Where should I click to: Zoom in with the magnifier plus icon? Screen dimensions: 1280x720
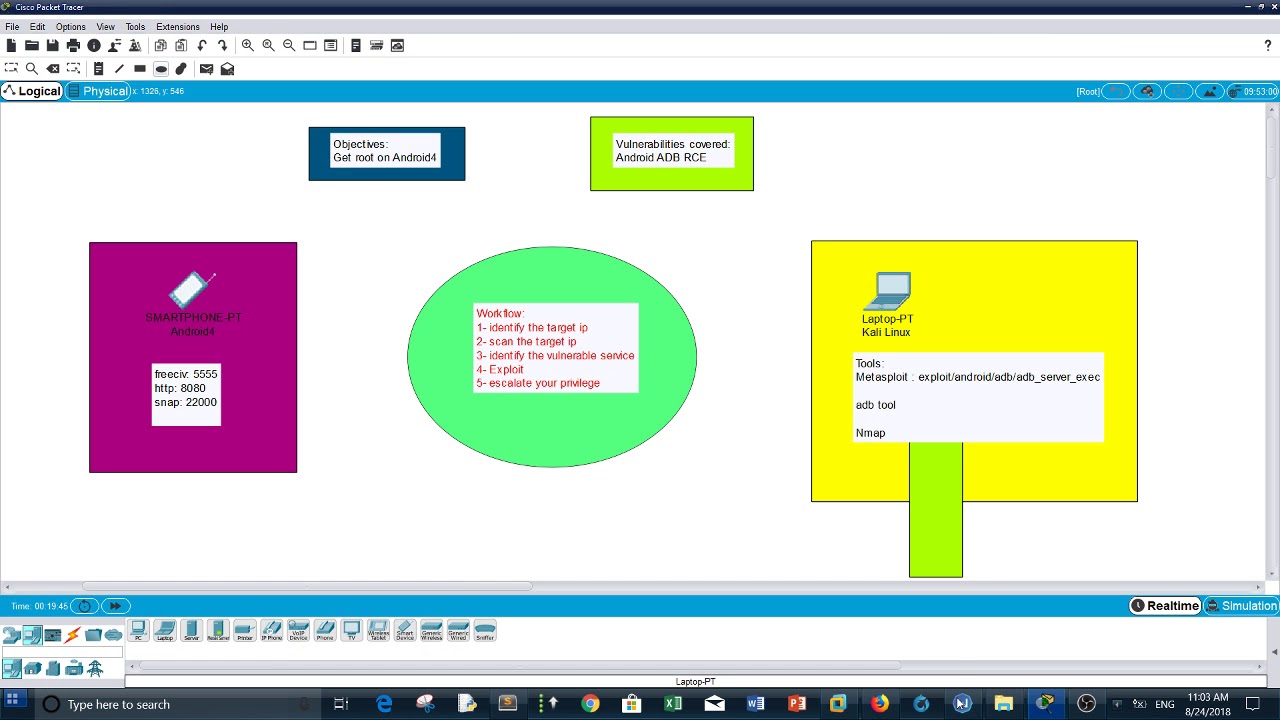pos(247,45)
